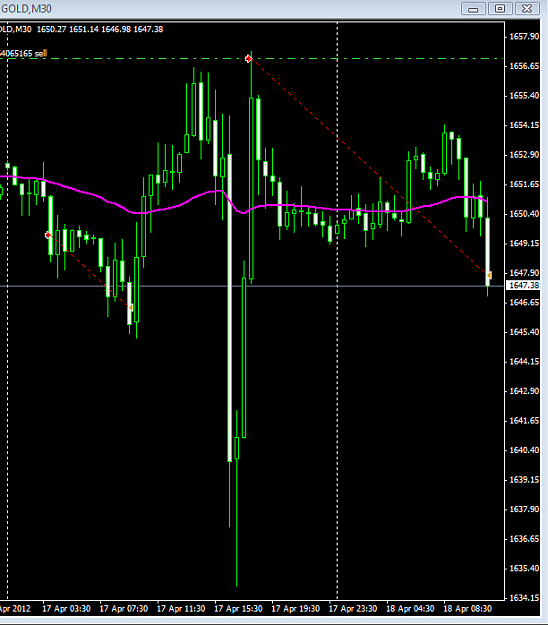Viewport: 548px width, 625px height.
Task: Select the '4065165 sell' order label
Action: pyautogui.click(x=24, y=53)
